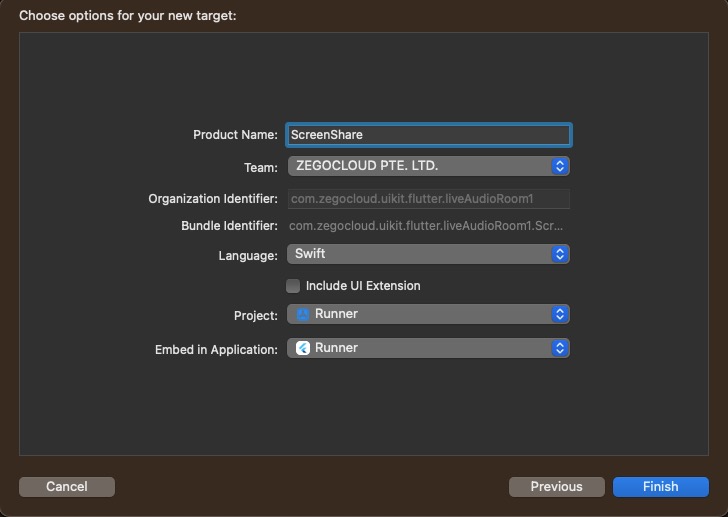Viewport: 728px width, 517px height.
Task: Go back with the Previous button
Action: coord(557,487)
